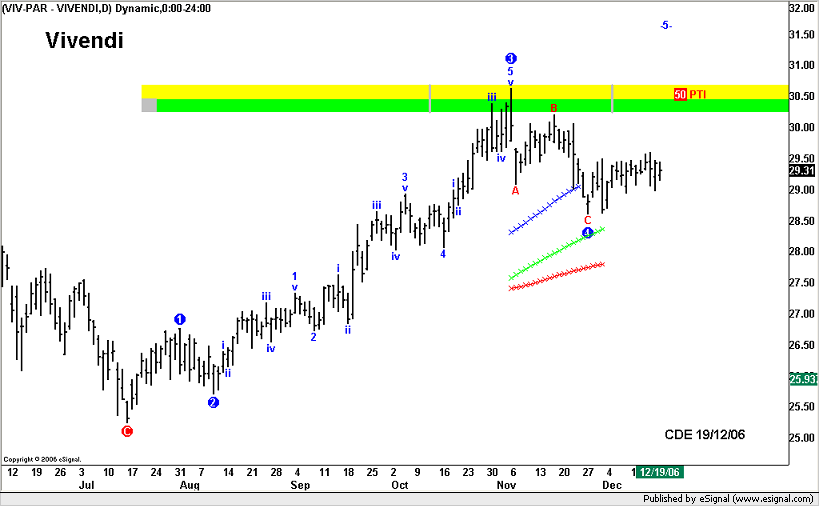Screen dimensions: 819x506
Task: Click the red circled C wave marker
Action: [x=126, y=431]
